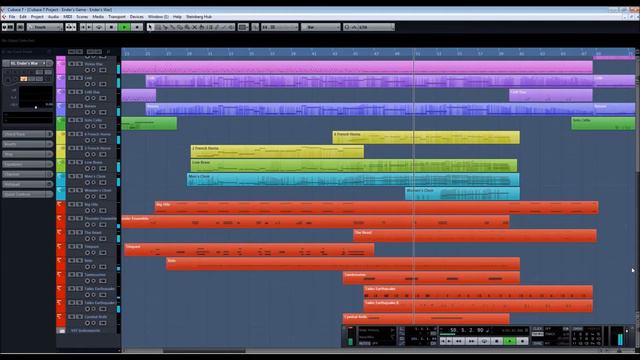Screen dimensions: 640x360
Task: Open the Project menu
Action: 37,17
